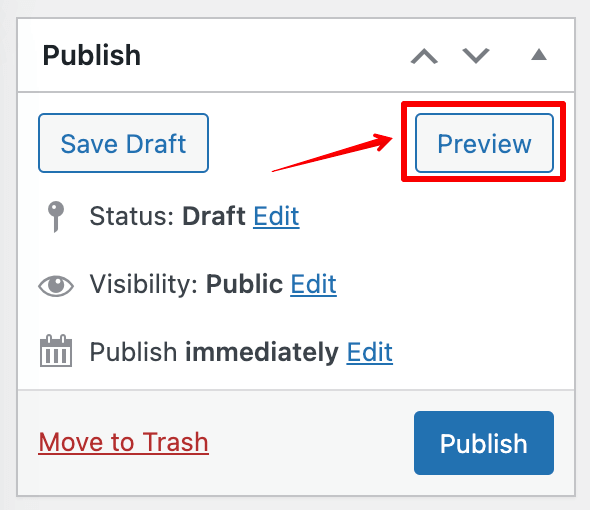Click the eye icon beside Visibility
The height and width of the screenshot is (510, 590).
point(56,286)
